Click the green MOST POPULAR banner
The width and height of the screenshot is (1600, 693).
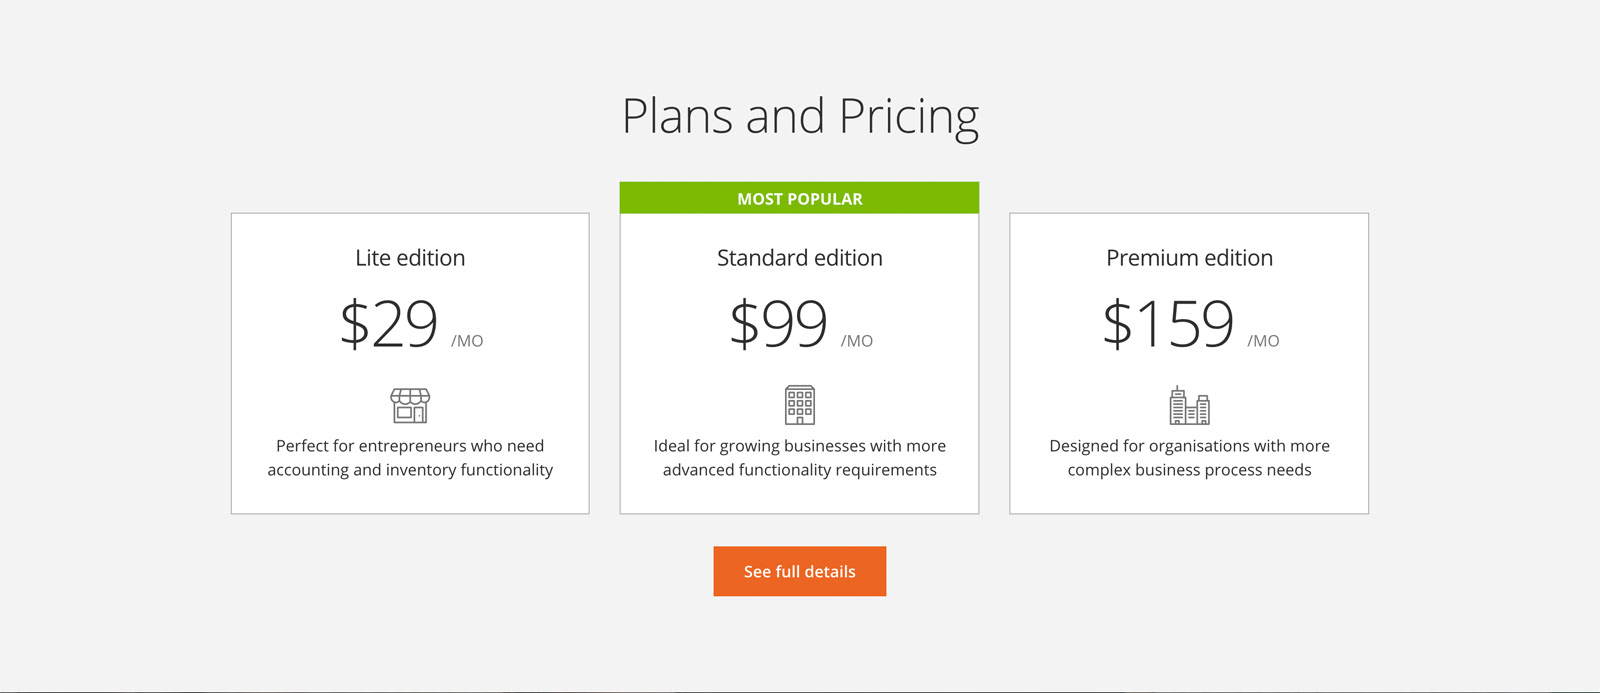pyautogui.click(x=800, y=198)
